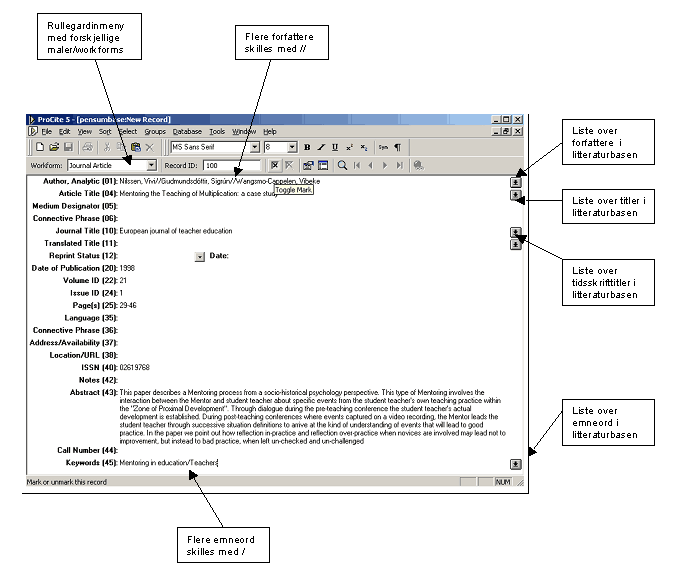This screenshot has width=674, height=566.
Task: Open the Help menu
Action: pyautogui.click(x=270, y=132)
